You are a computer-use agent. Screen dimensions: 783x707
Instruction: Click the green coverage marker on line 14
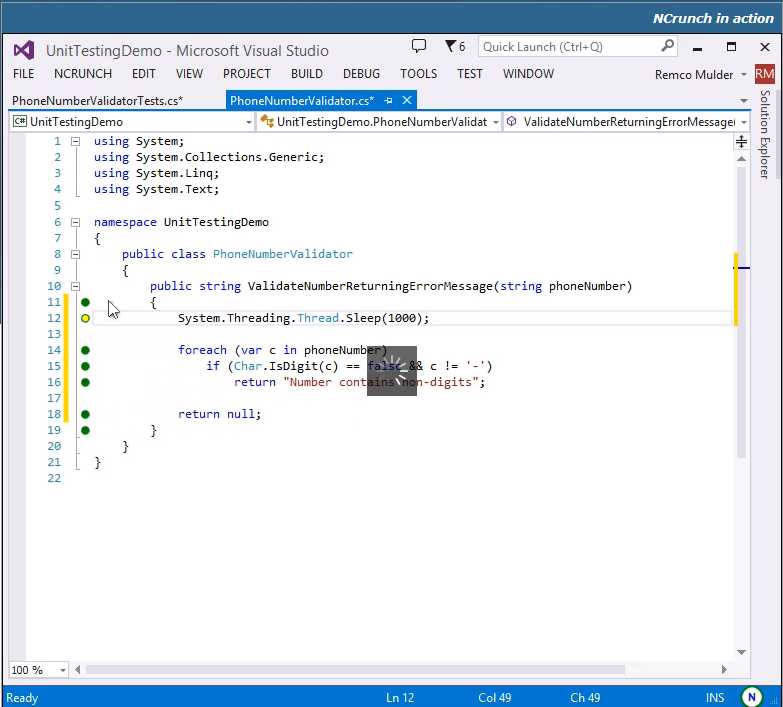click(x=85, y=350)
